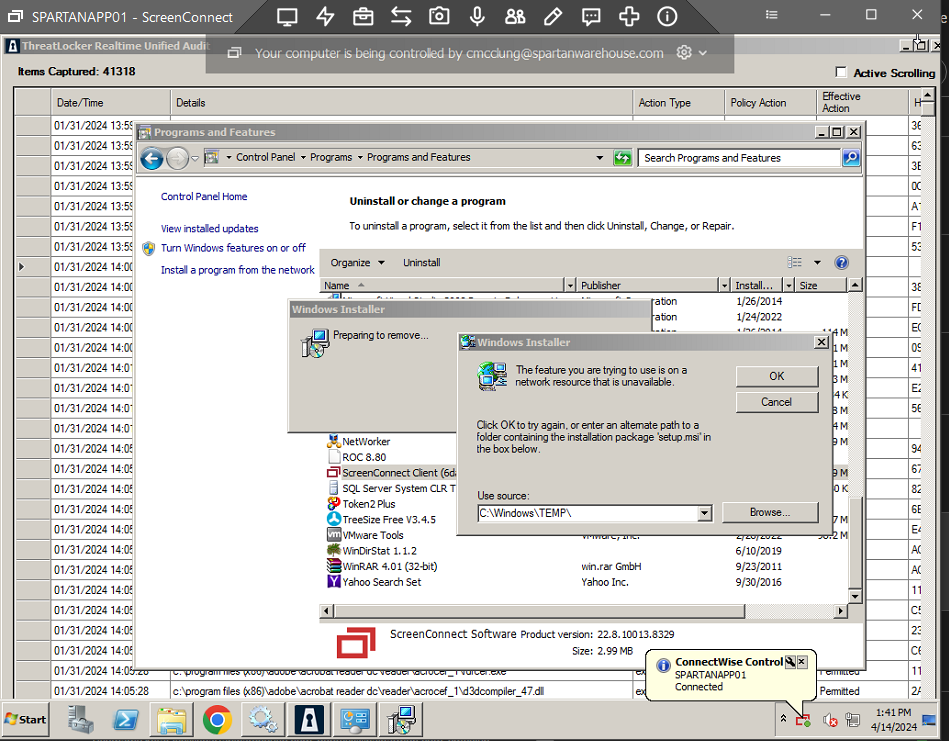Expand the Organize dropdown
The image size is (949, 741).
click(x=357, y=262)
